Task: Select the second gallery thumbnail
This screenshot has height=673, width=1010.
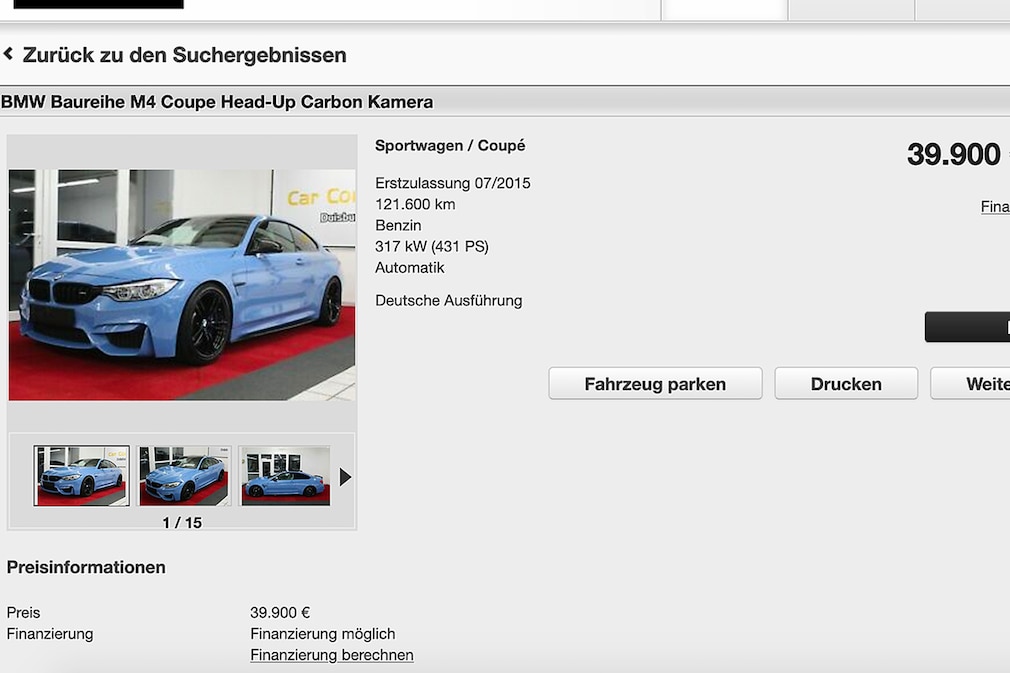Action: click(184, 476)
